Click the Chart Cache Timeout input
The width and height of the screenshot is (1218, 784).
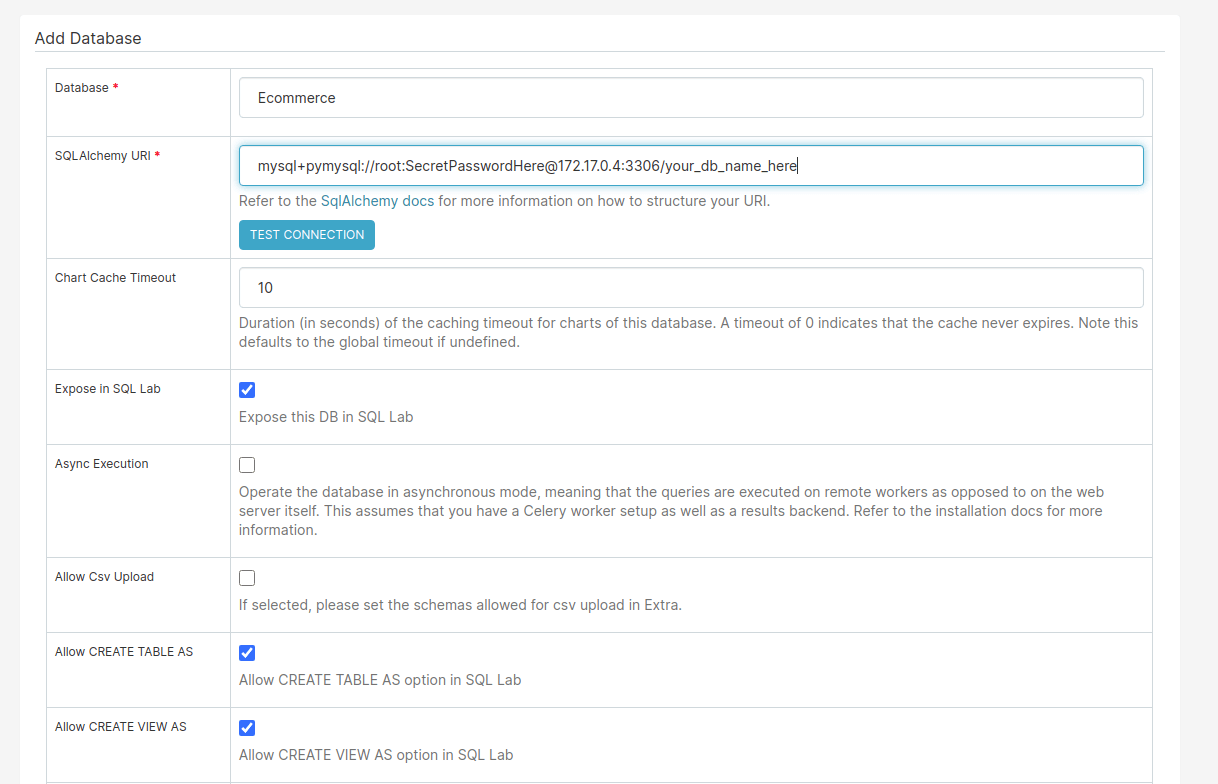(x=690, y=288)
